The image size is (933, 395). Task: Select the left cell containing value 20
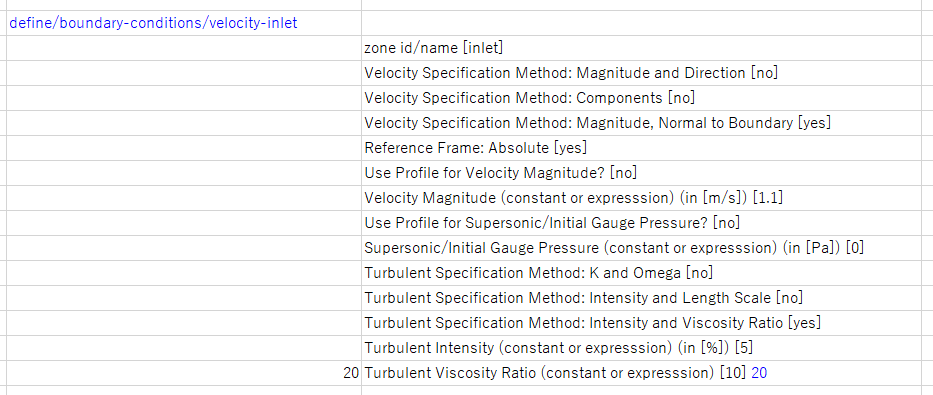pyautogui.click(x=184, y=373)
